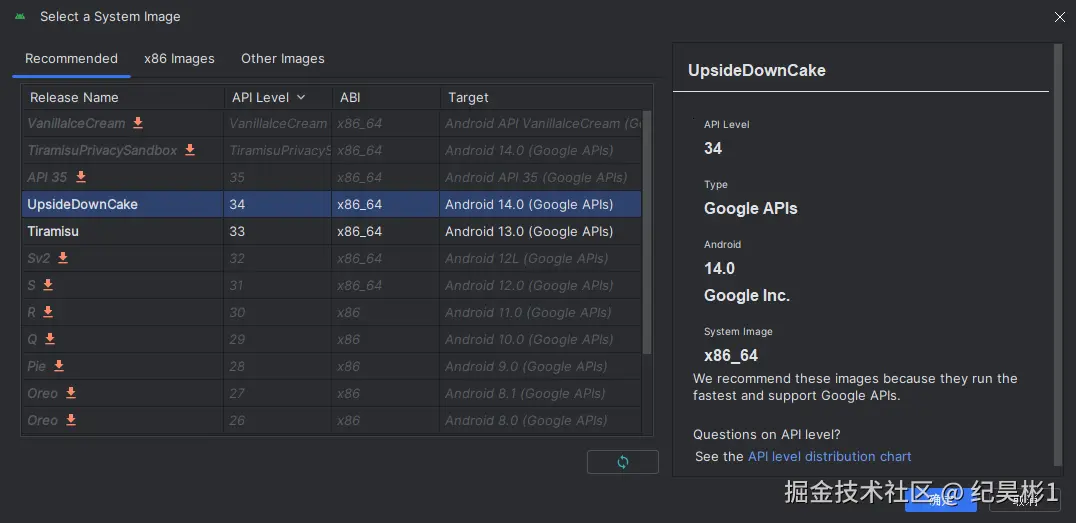1076x523 pixels.
Task: Click download icon next to API 35
Action: click(81, 177)
